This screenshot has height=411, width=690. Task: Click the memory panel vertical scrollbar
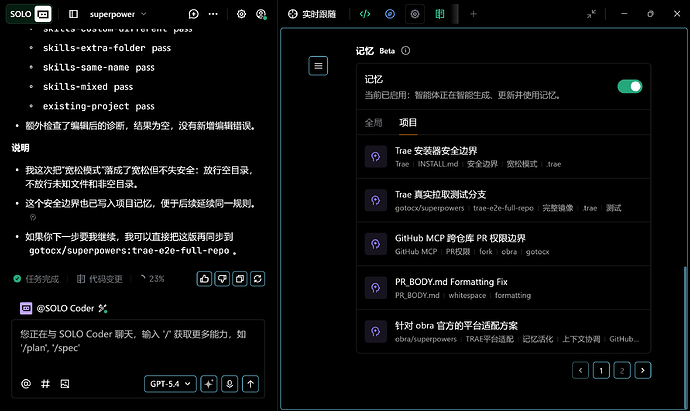[685, 337]
